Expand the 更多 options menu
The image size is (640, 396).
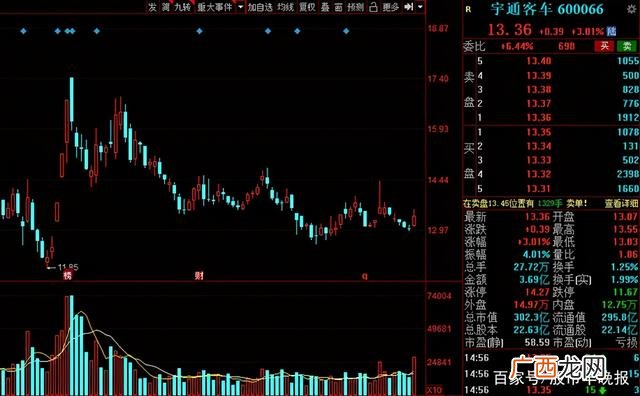(x=391, y=7)
